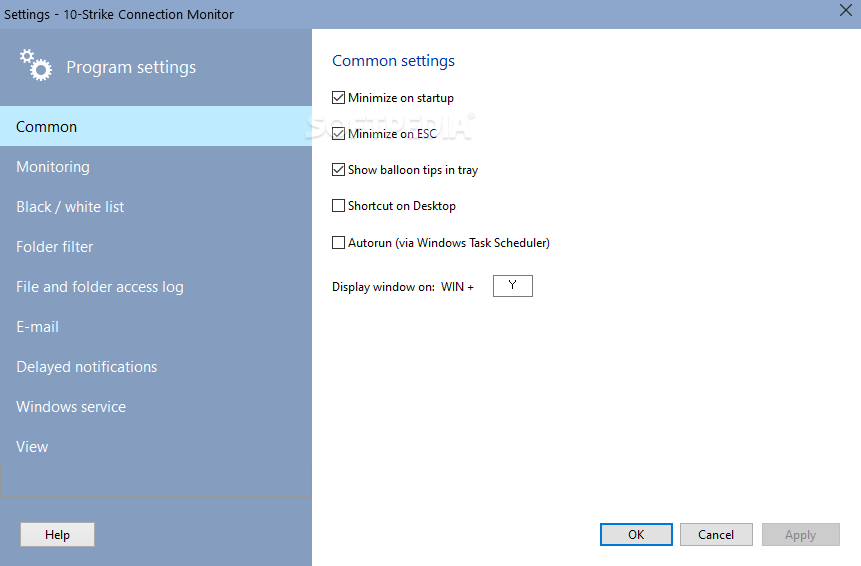The image size is (861, 566).
Task: Go to File and folder access log
Action: click(x=156, y=287)
